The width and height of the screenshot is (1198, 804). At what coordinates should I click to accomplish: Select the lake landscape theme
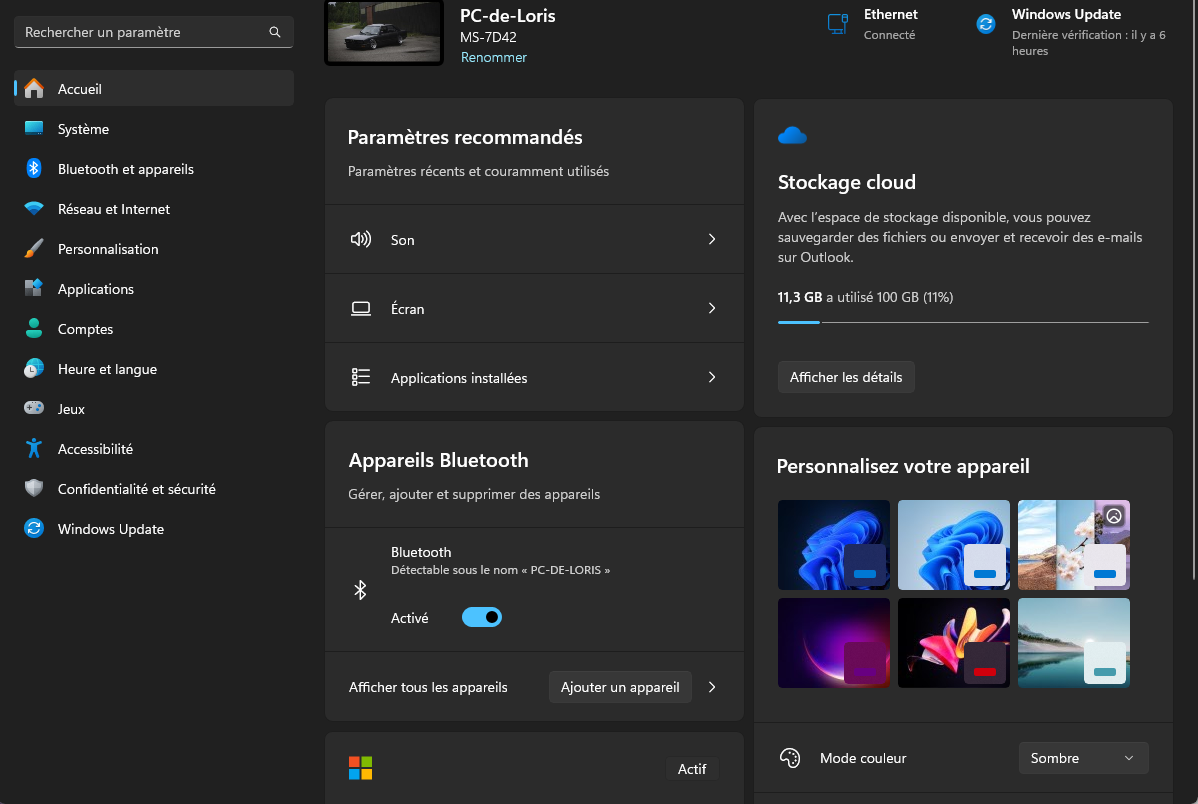[x=1073, y=643]
